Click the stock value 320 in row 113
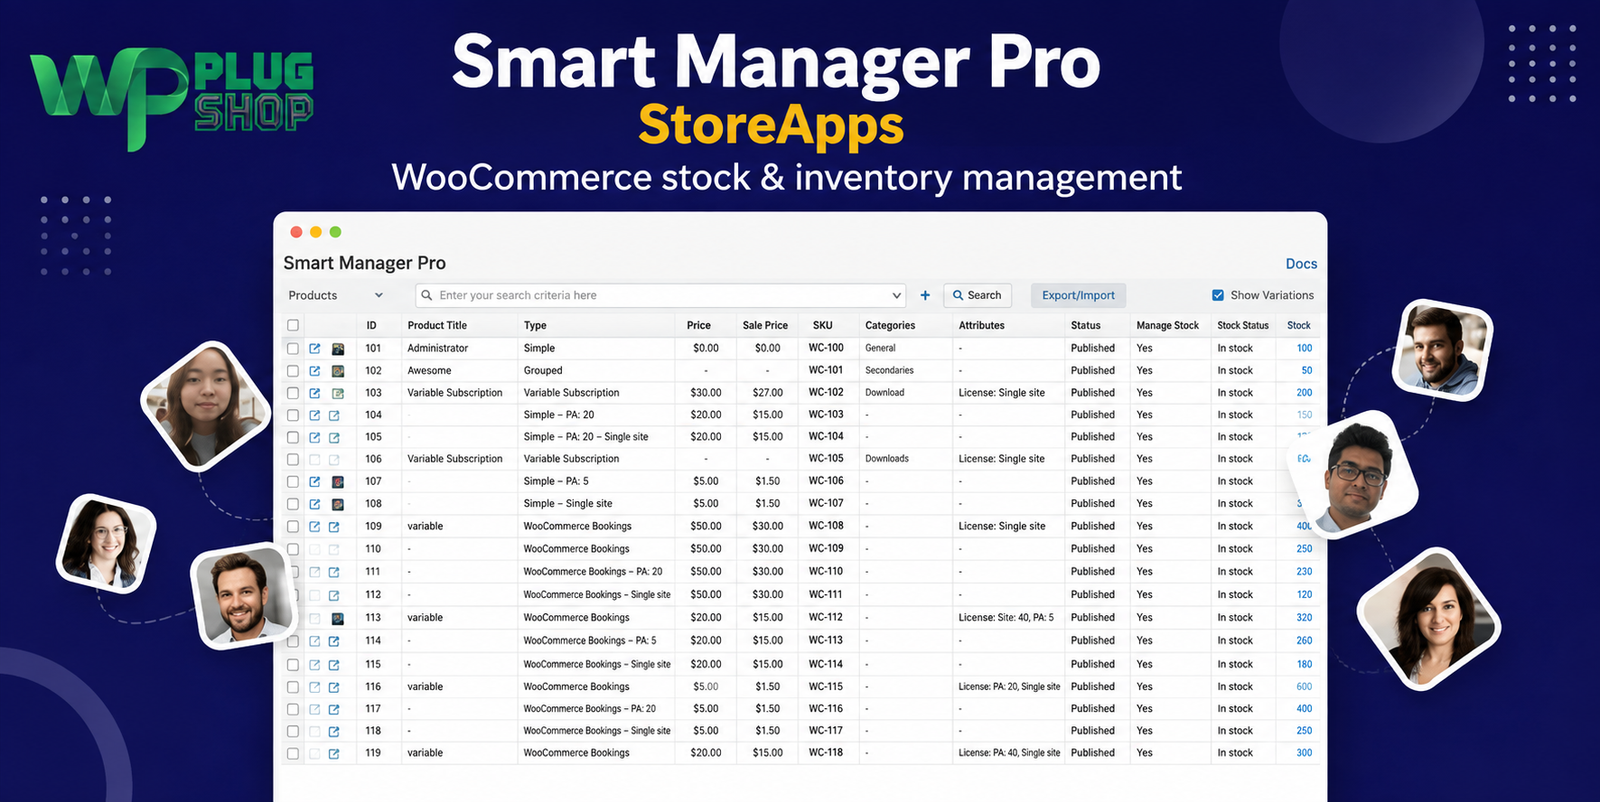 pos(1304,617)
